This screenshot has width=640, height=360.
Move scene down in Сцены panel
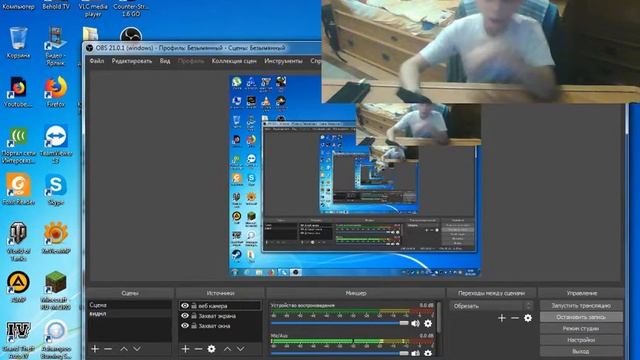coord(137,349)
